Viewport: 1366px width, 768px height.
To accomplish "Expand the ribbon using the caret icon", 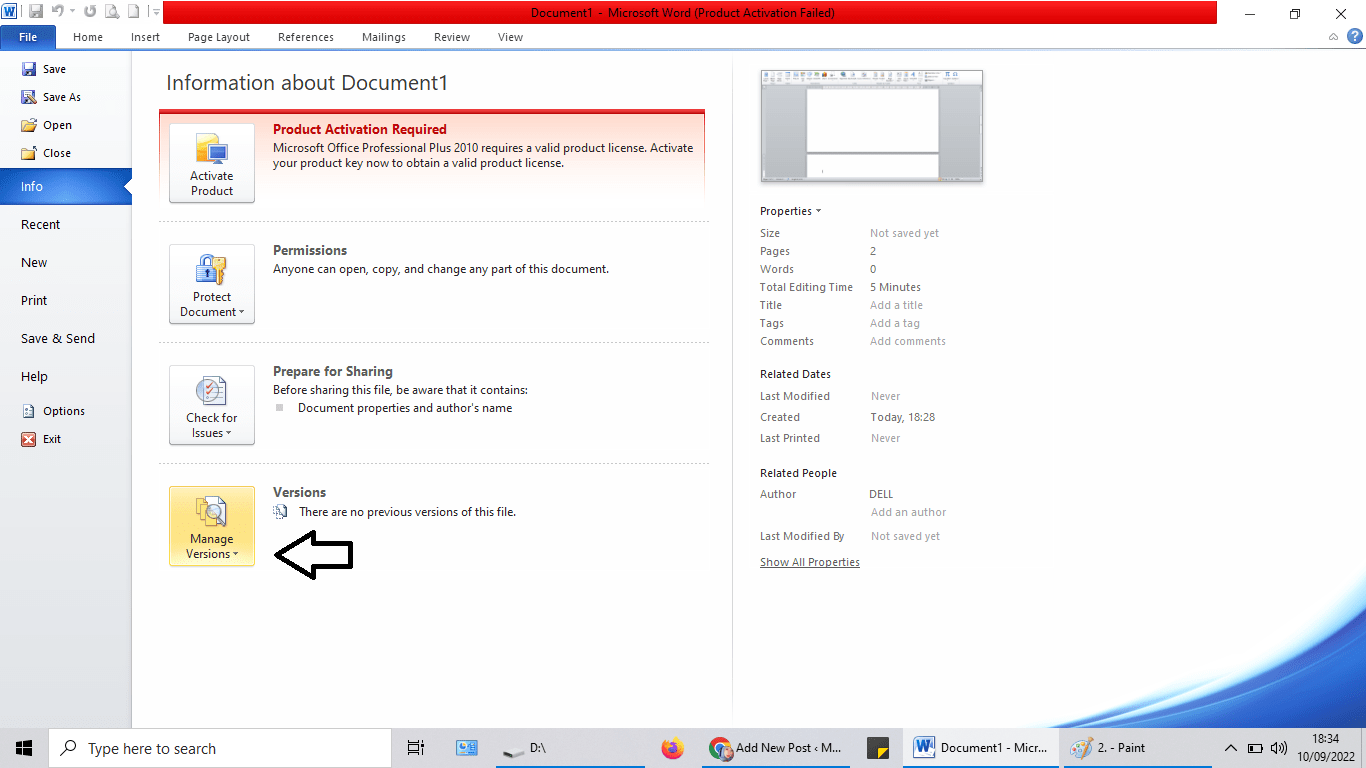I will coord(1334,37).
